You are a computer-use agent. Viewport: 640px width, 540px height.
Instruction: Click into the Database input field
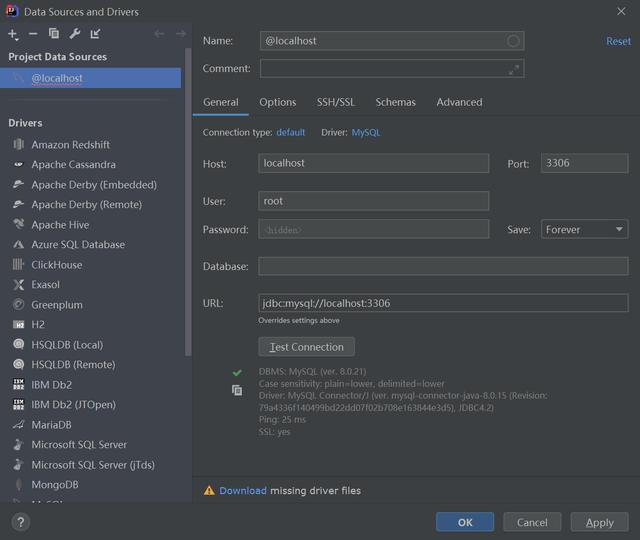(x=442, y=267)
